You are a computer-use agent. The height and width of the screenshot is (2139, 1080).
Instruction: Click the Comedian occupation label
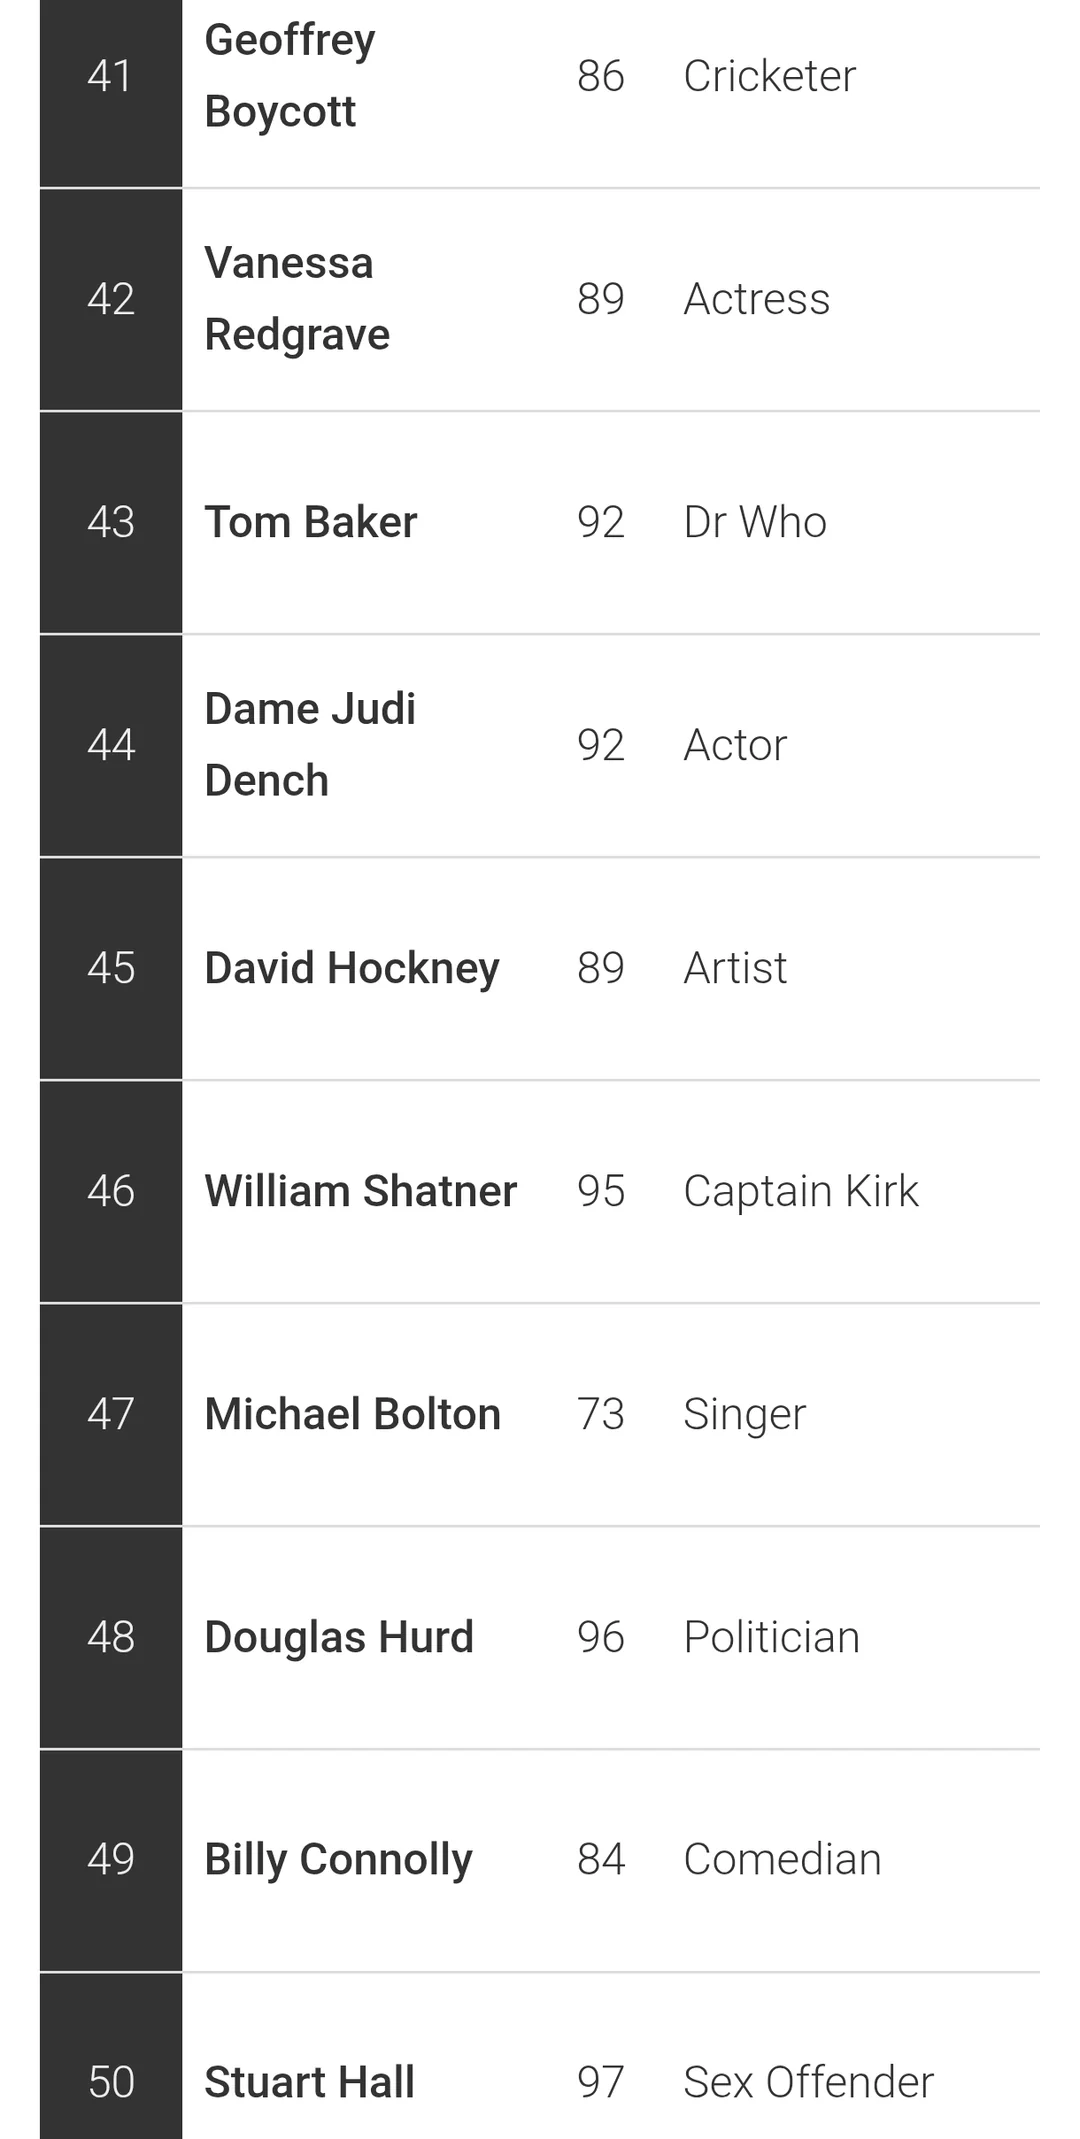(x=782, y=1860)
